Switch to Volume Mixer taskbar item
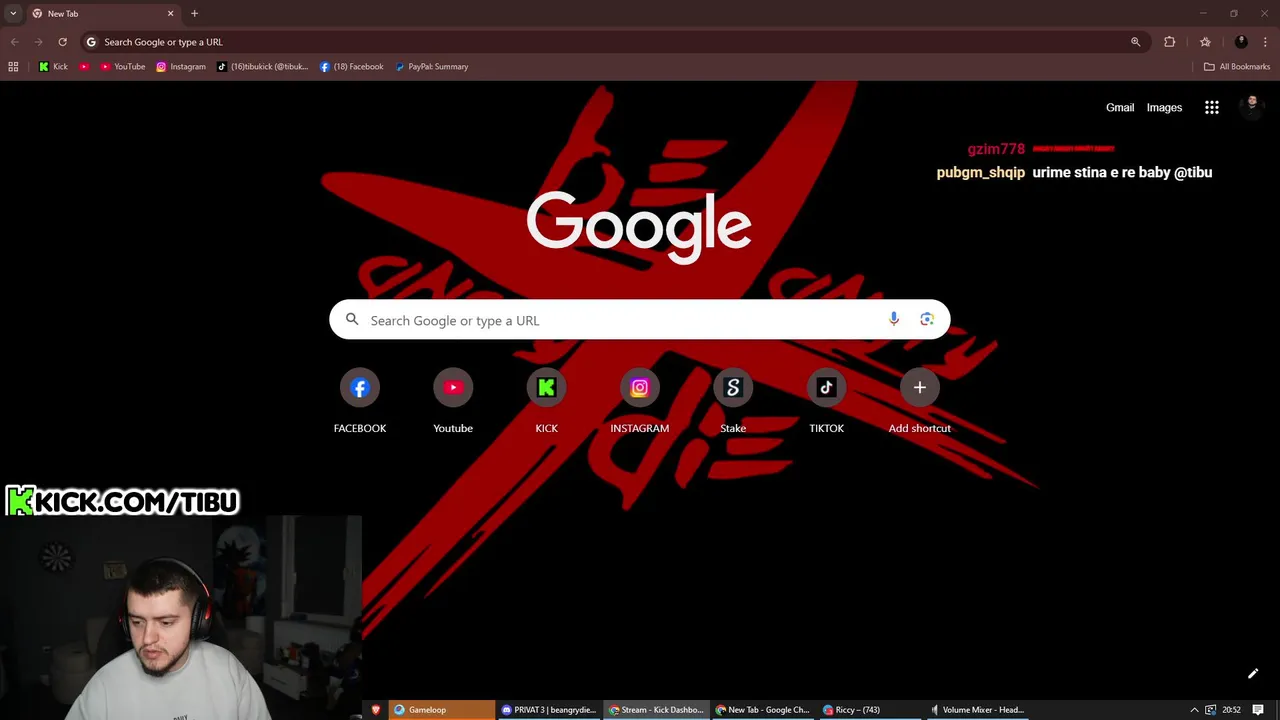 point(978,710)
